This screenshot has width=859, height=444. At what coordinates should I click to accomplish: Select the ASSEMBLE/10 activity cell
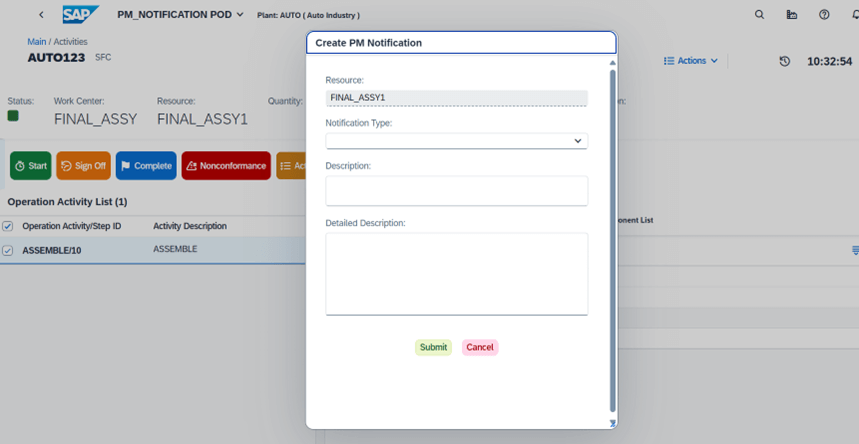(x=51, y=251)
